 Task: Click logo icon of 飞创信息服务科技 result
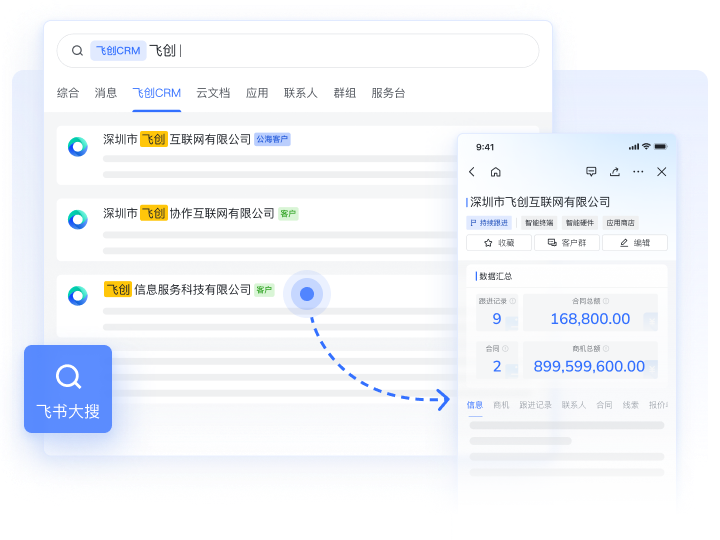78,296
